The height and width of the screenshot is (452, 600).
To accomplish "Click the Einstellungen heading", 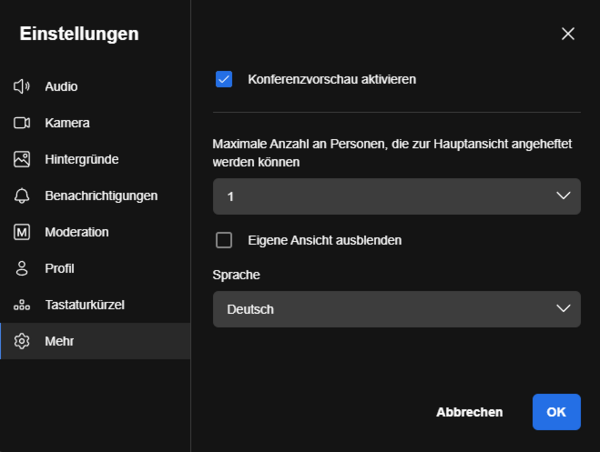I will click(79, 34).
